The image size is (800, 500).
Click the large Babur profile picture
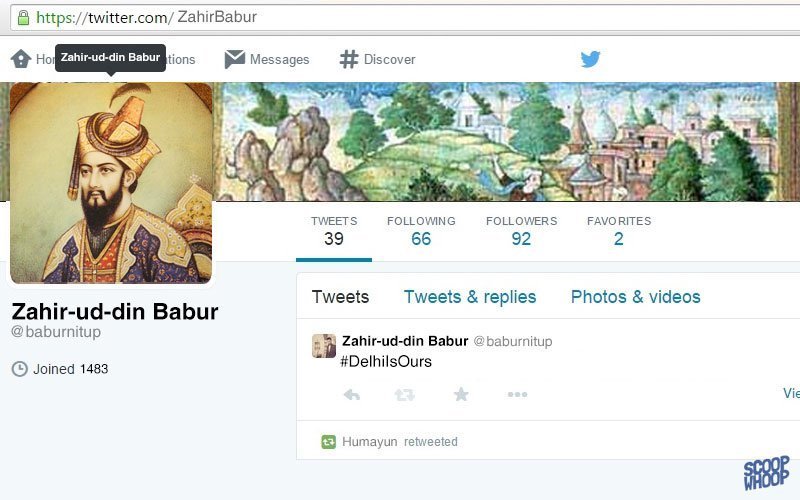[111, 183]
